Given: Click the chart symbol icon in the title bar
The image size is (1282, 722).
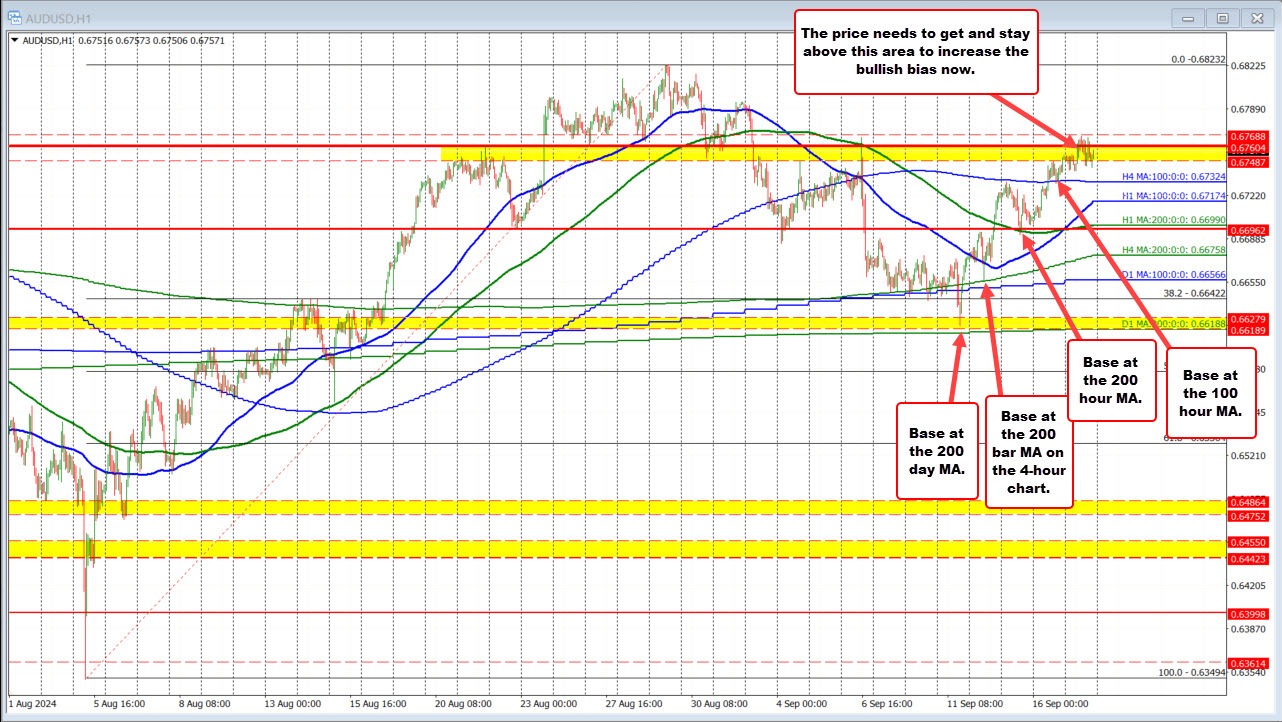Looking at the screenshot, I should [x=13, y=17].
